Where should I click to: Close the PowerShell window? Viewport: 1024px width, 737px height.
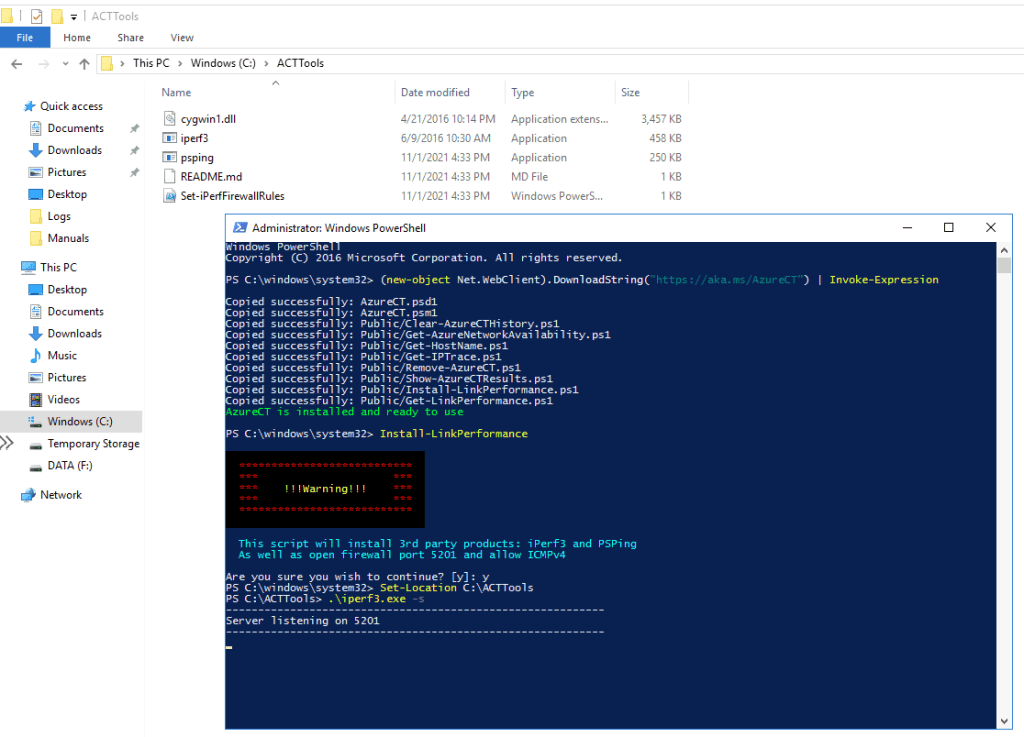(x=991, y=227)
